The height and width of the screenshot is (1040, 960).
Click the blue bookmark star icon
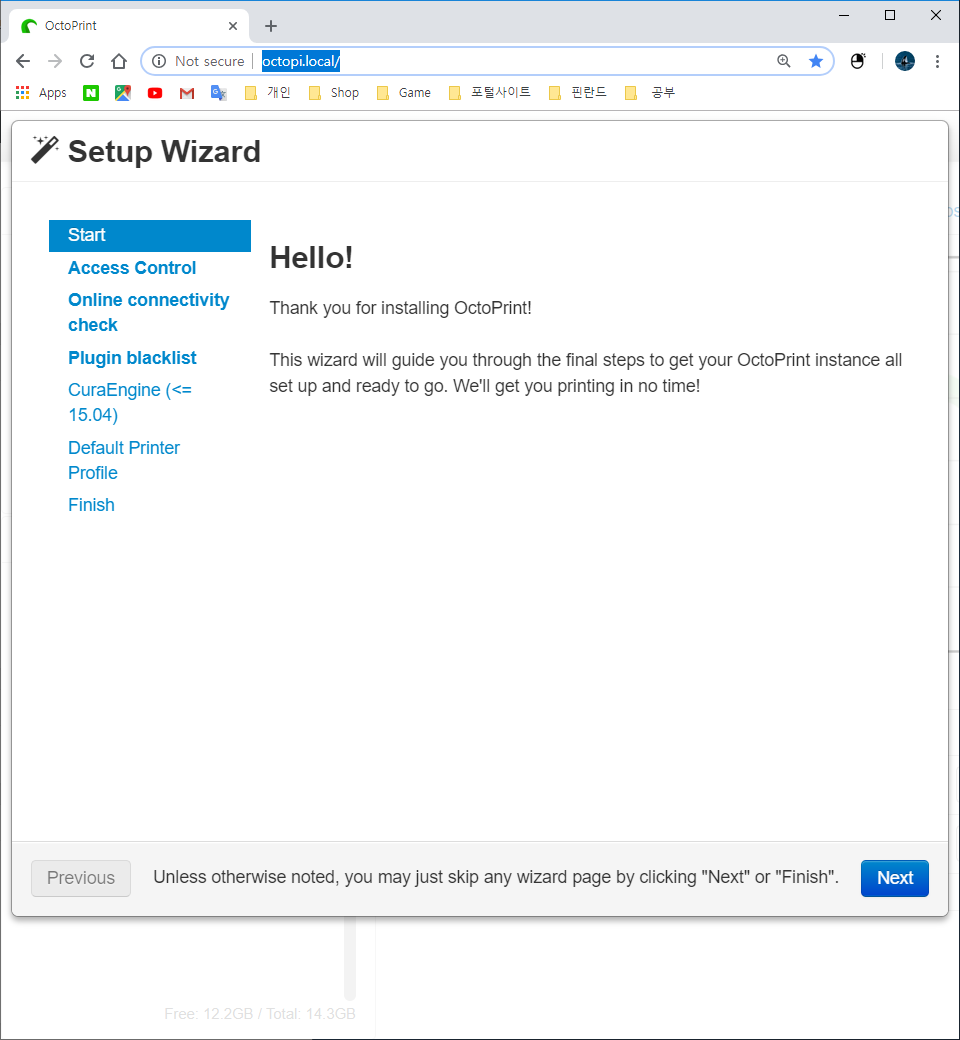point(816,61)
